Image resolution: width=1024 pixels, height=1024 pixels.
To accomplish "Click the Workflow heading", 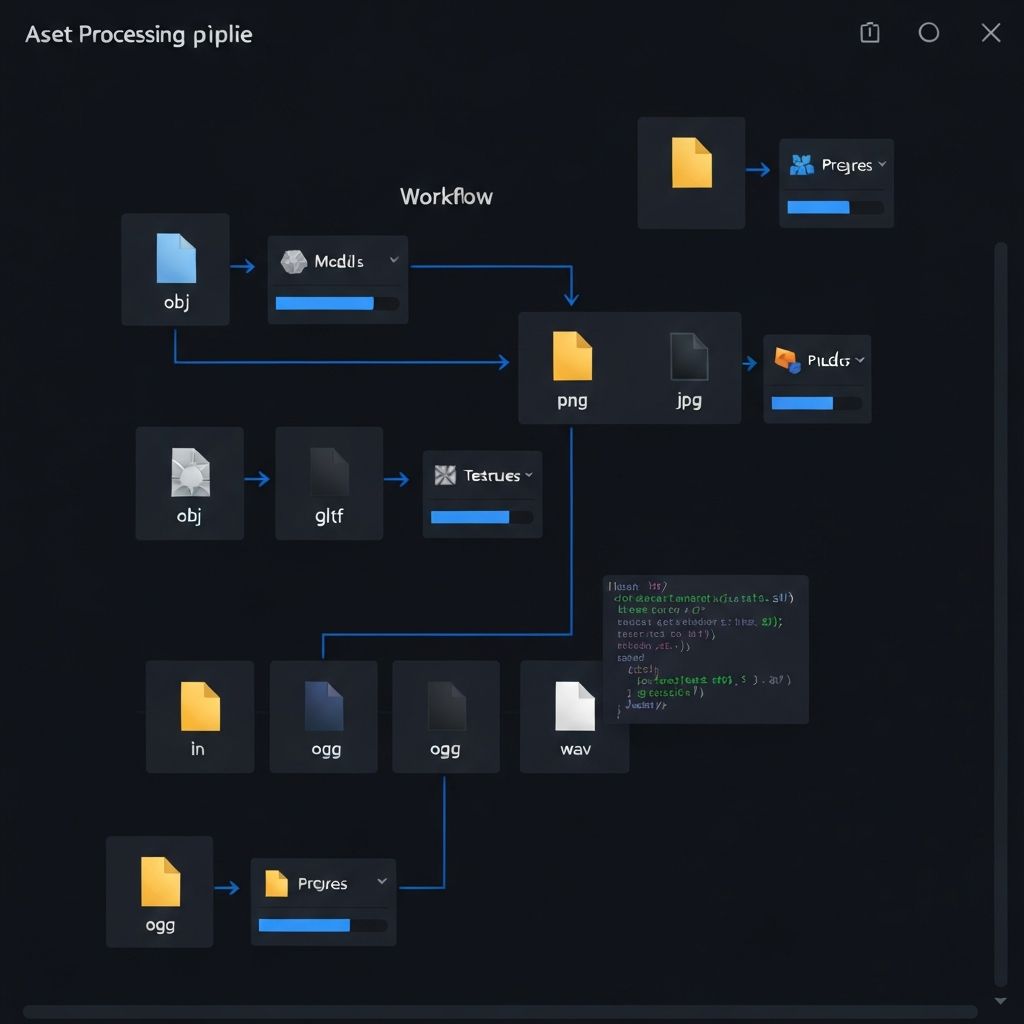I will tap(446, 196).
